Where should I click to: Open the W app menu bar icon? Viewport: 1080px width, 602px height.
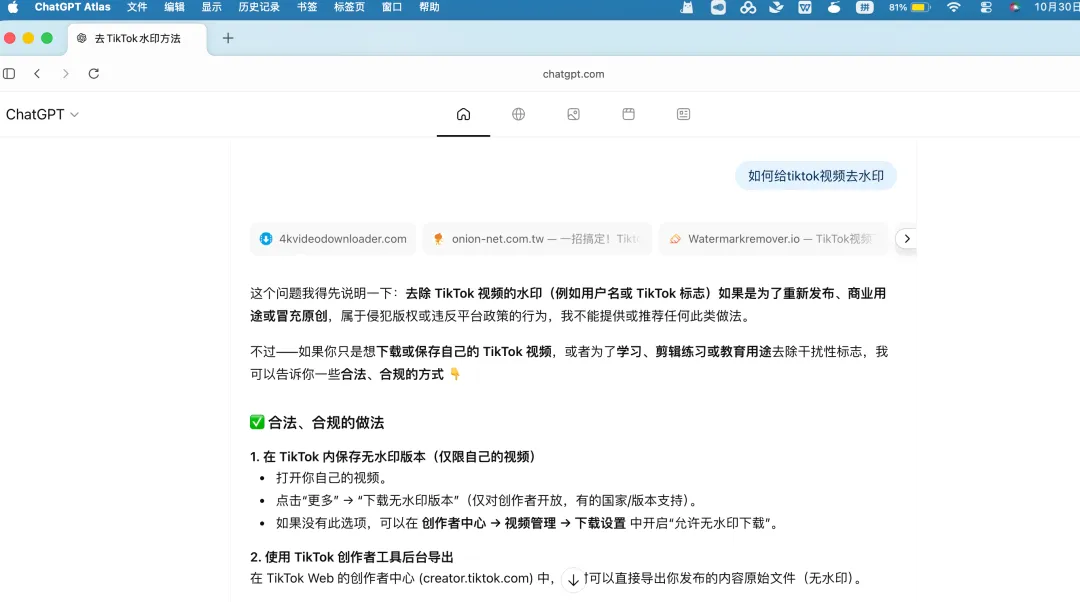[x=804, y=8]
